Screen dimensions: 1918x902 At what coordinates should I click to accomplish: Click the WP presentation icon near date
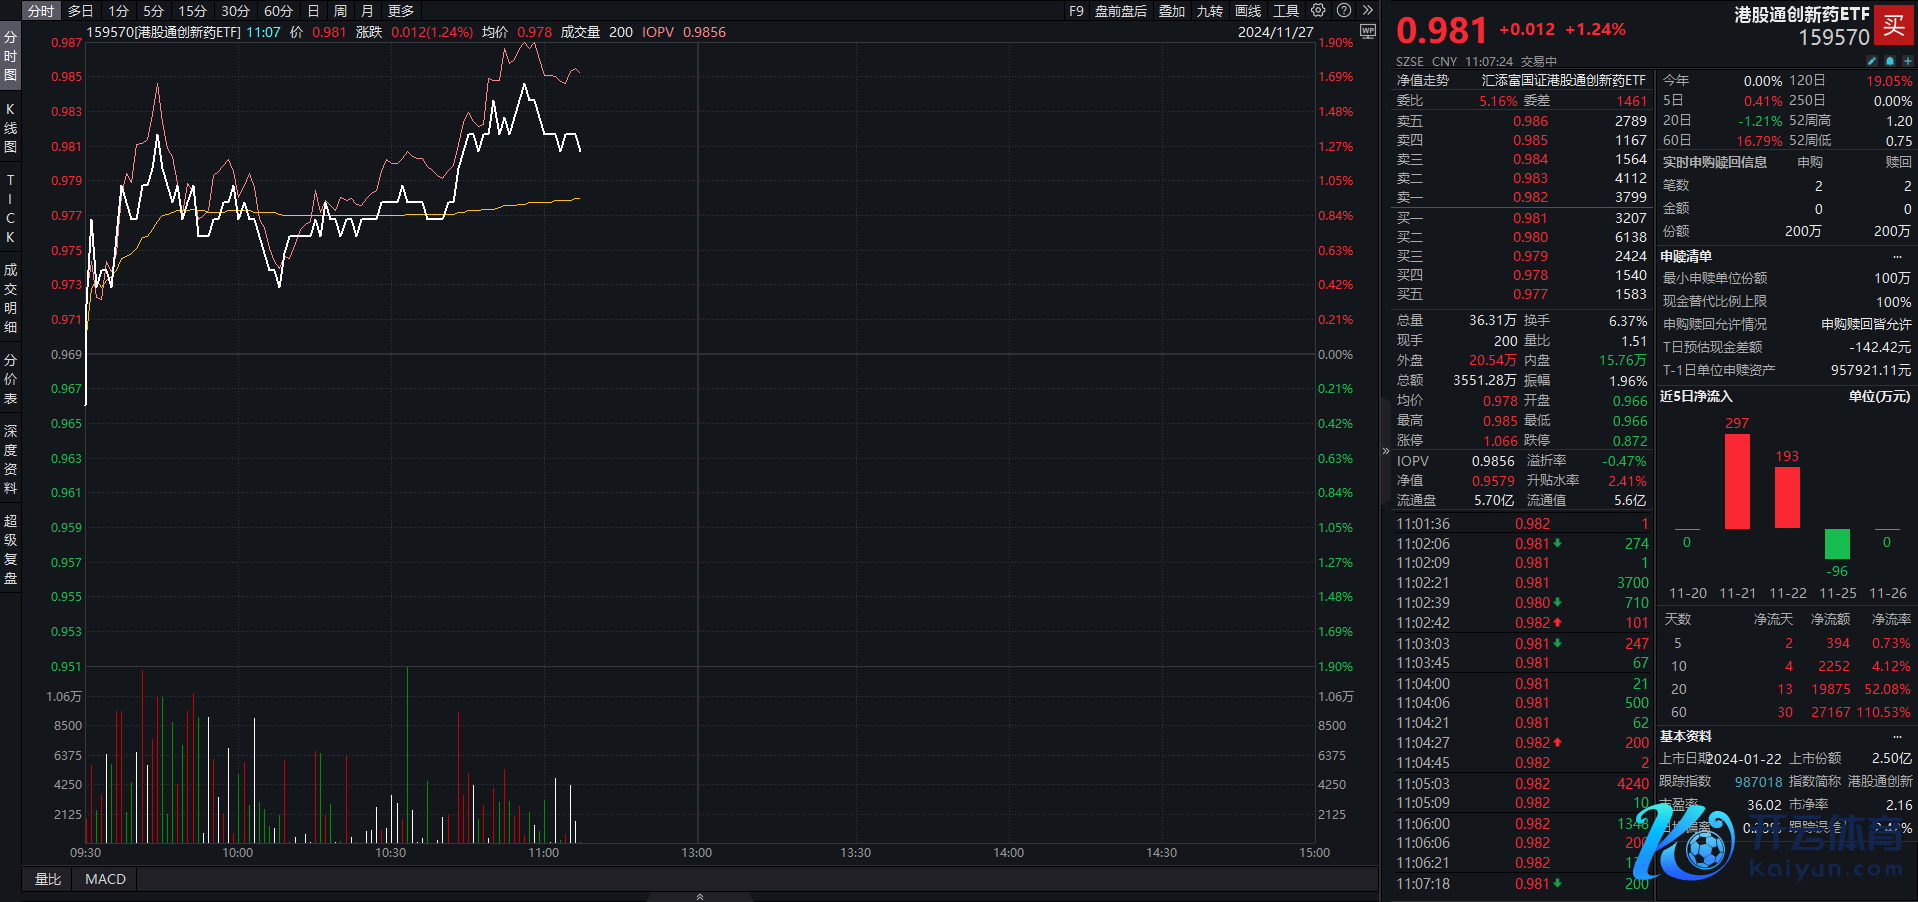[x=1368, y=32]
